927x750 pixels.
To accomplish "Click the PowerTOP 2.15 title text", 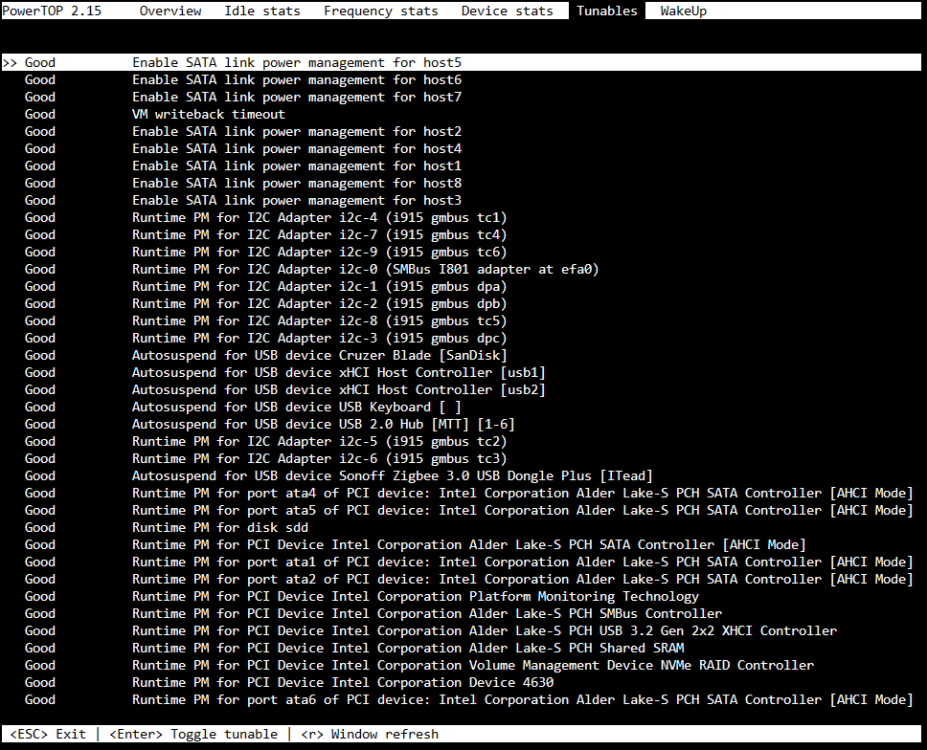I will coord(52,11).
